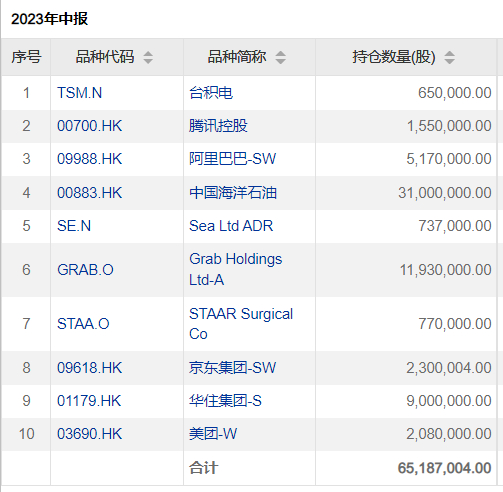Click the Sea Ltd ADR link
This screenshot has width=503, height=492.
pyautogui.click(x=231, y=226)
